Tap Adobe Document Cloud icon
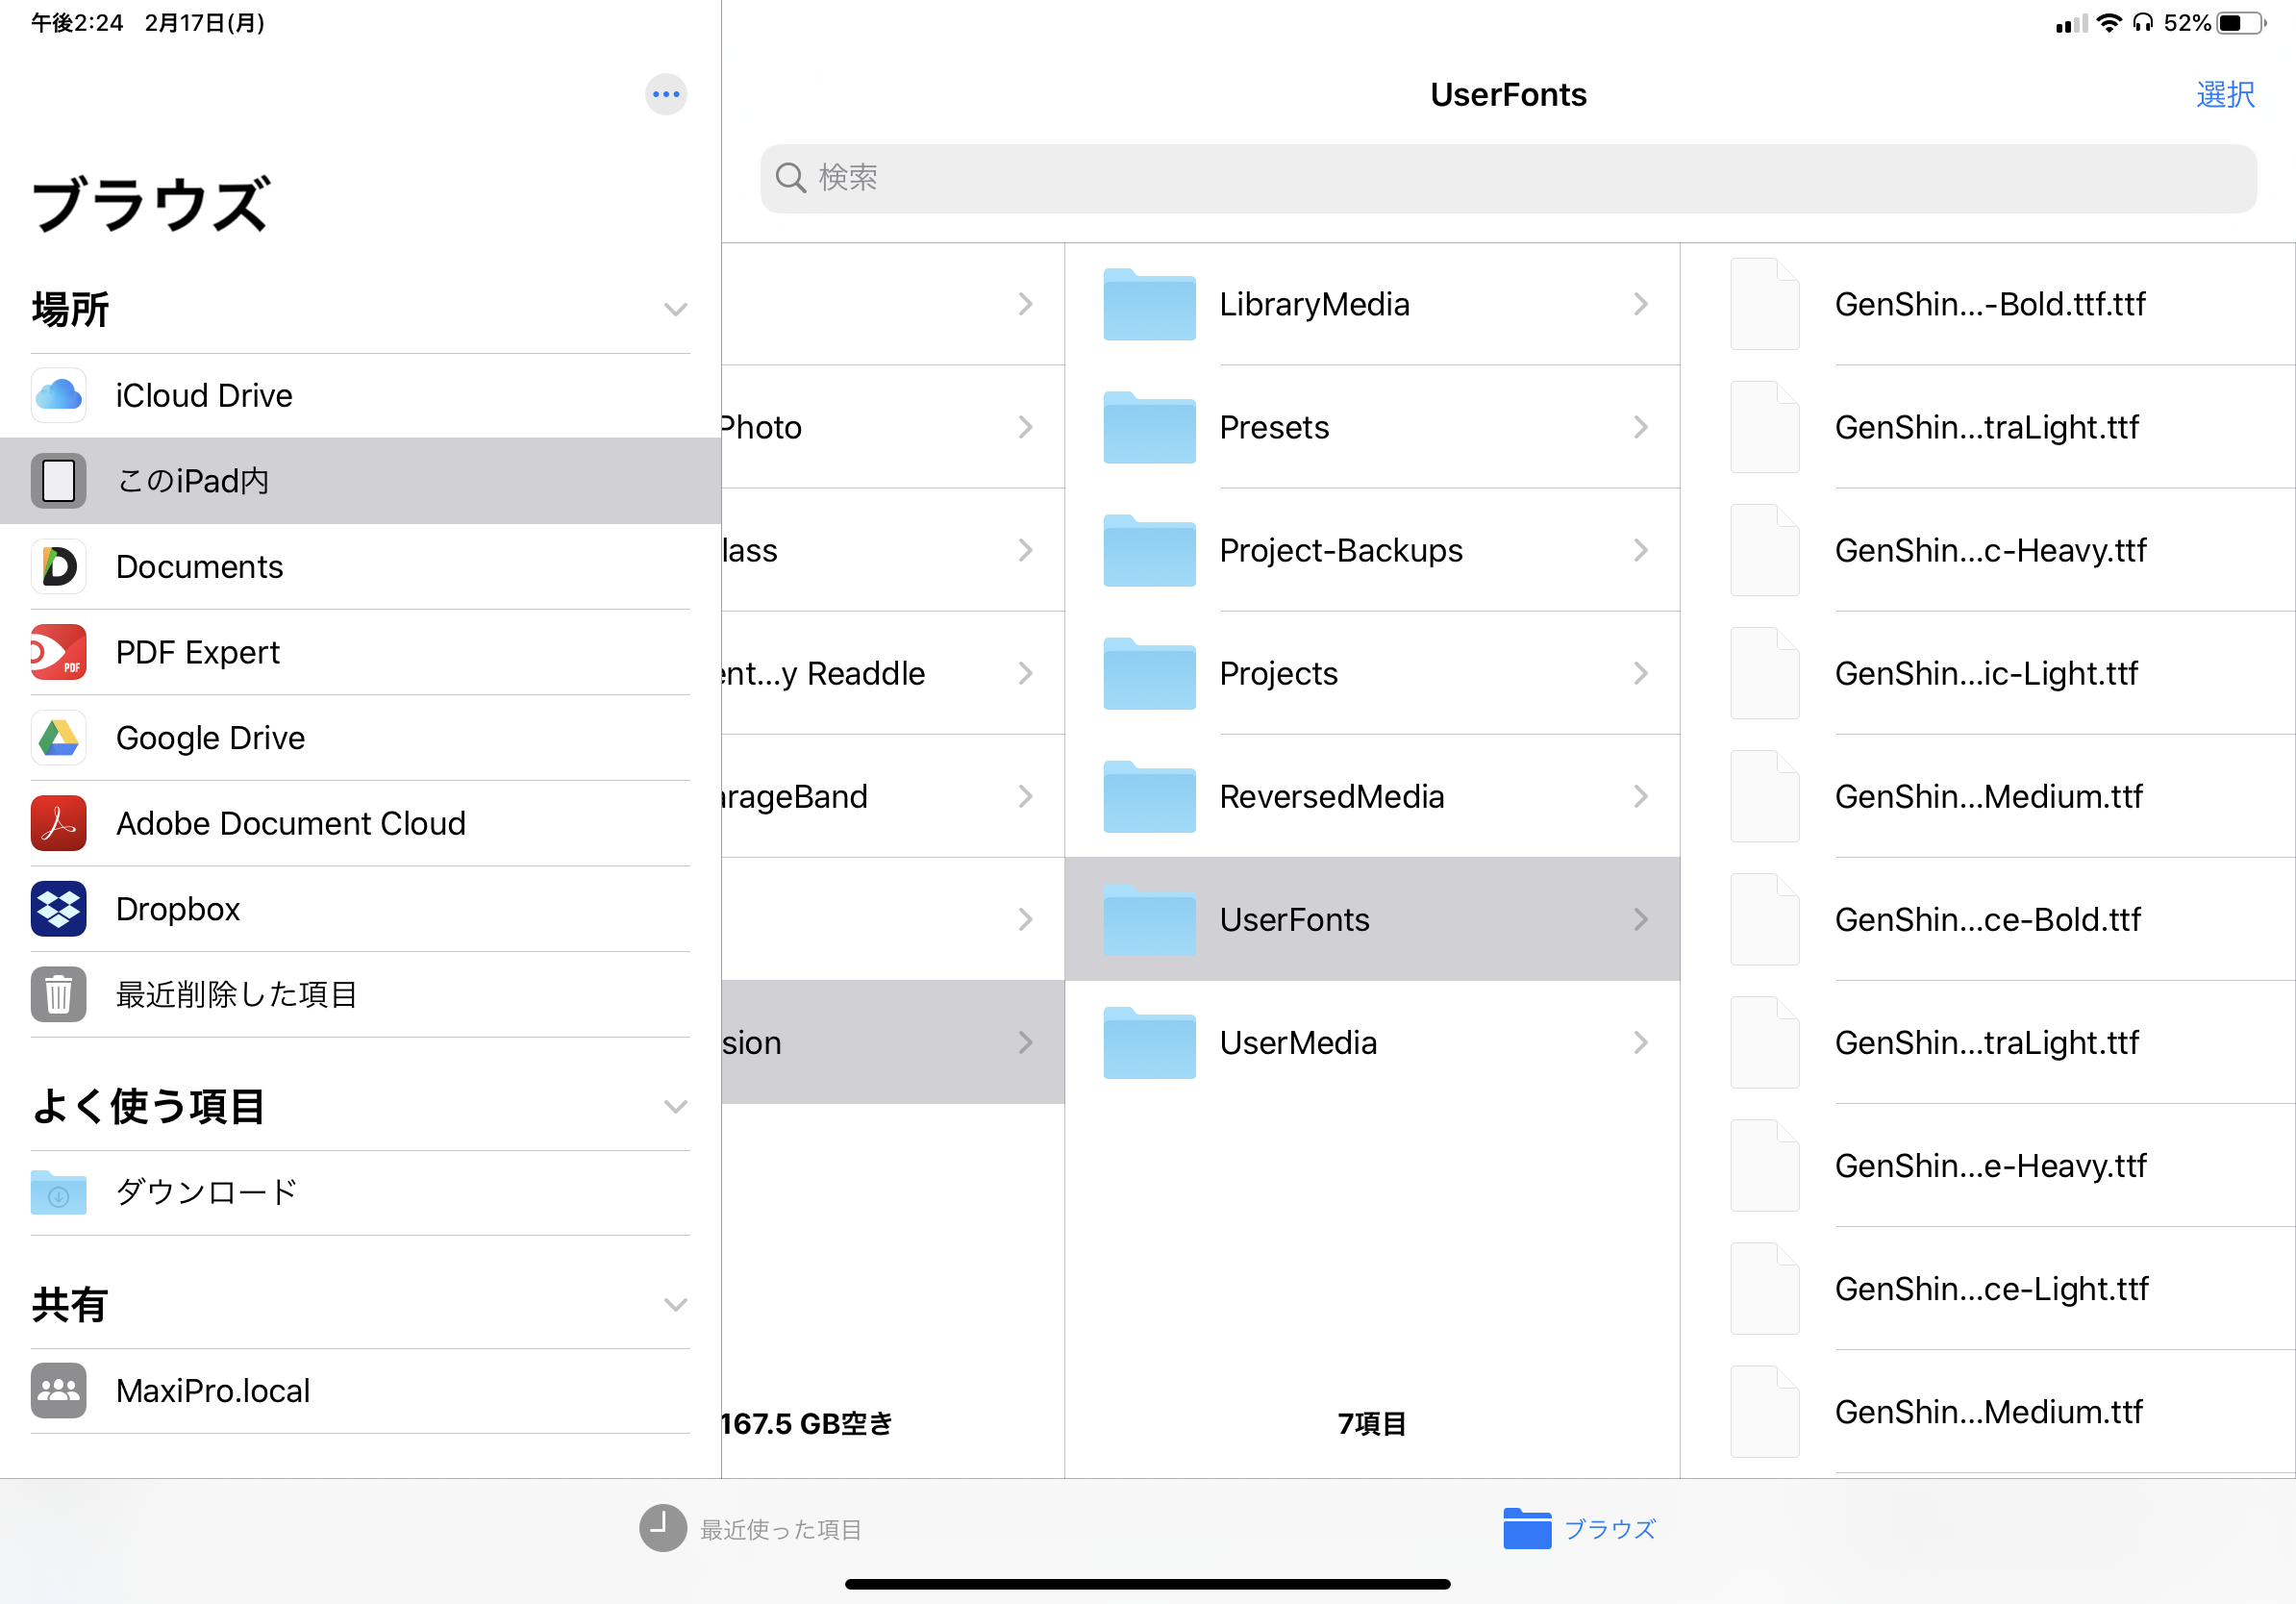 pos(58,823)
